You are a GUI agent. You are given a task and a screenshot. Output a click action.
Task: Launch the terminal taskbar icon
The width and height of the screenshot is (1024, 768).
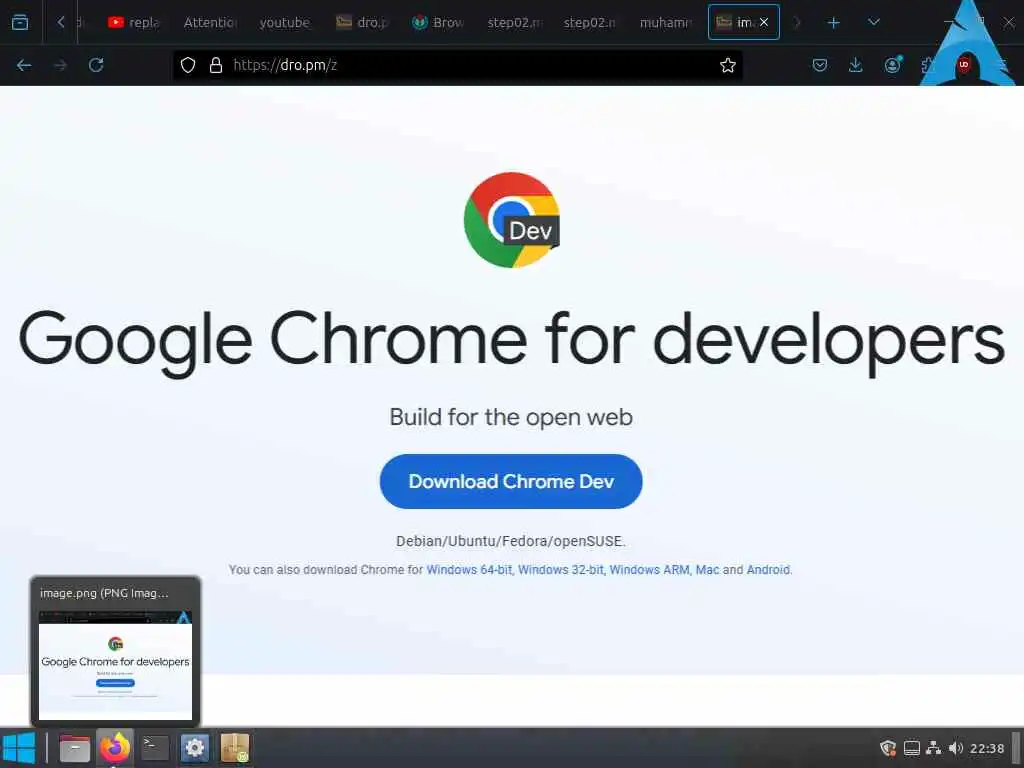155,748
